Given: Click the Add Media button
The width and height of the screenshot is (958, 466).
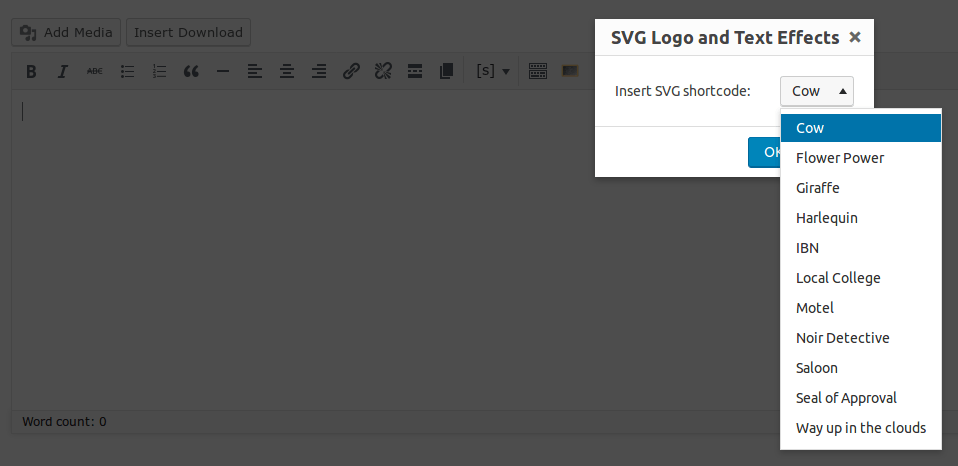Looking at the screenshot, I should tap(66, 32).
